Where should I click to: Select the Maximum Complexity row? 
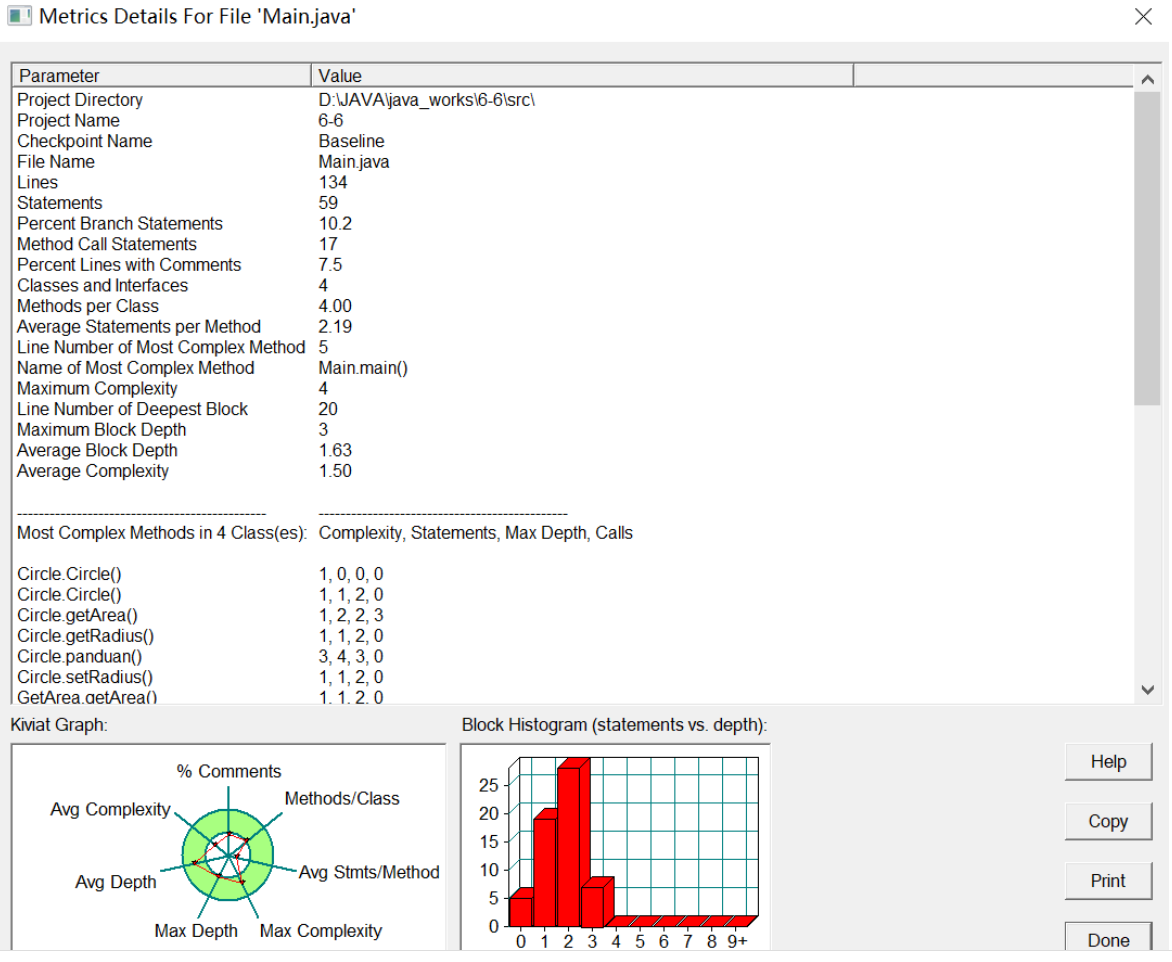573,389
